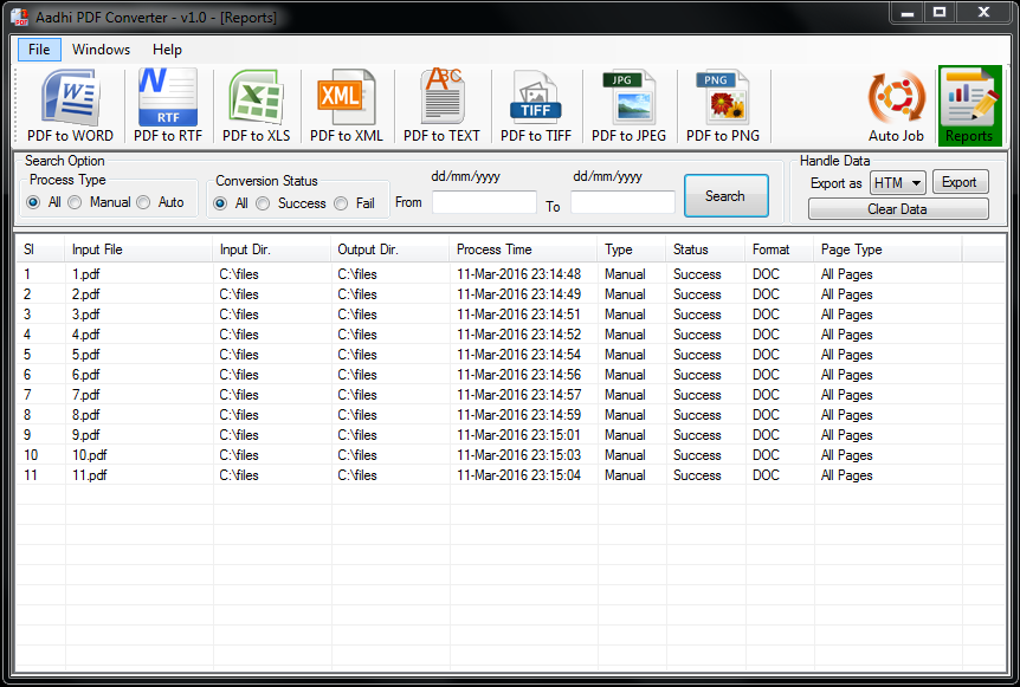Select the Manual process type radio button

coord(74,202)
